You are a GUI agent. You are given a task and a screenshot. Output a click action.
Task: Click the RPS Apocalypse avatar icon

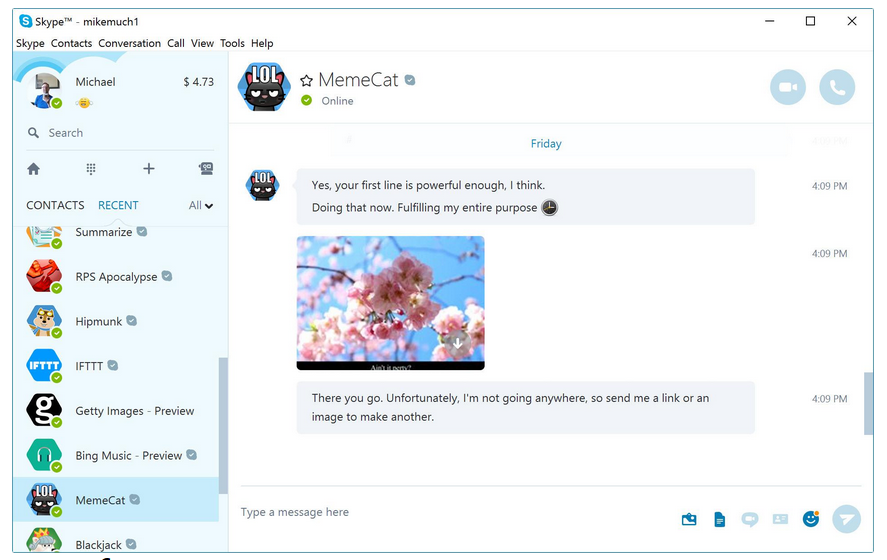44,276
